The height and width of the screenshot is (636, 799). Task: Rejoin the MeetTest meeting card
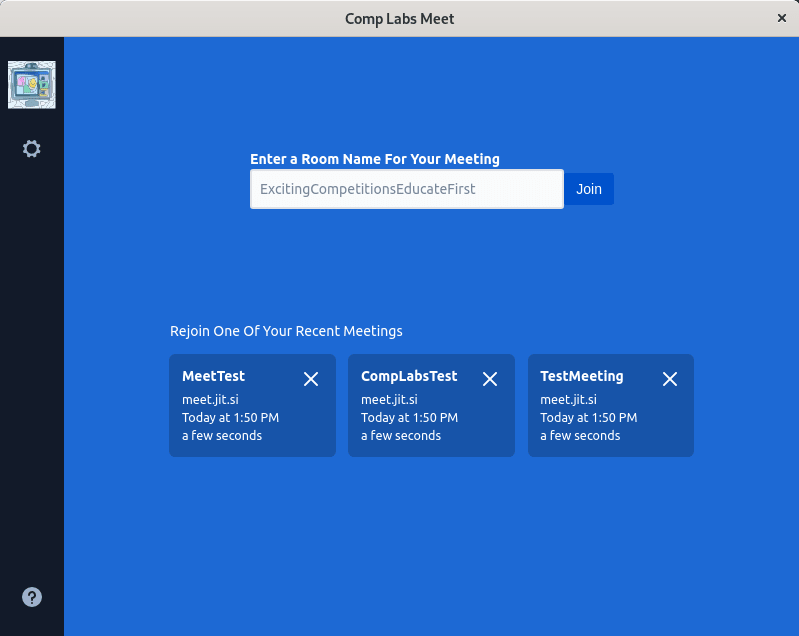pos(252,406)
